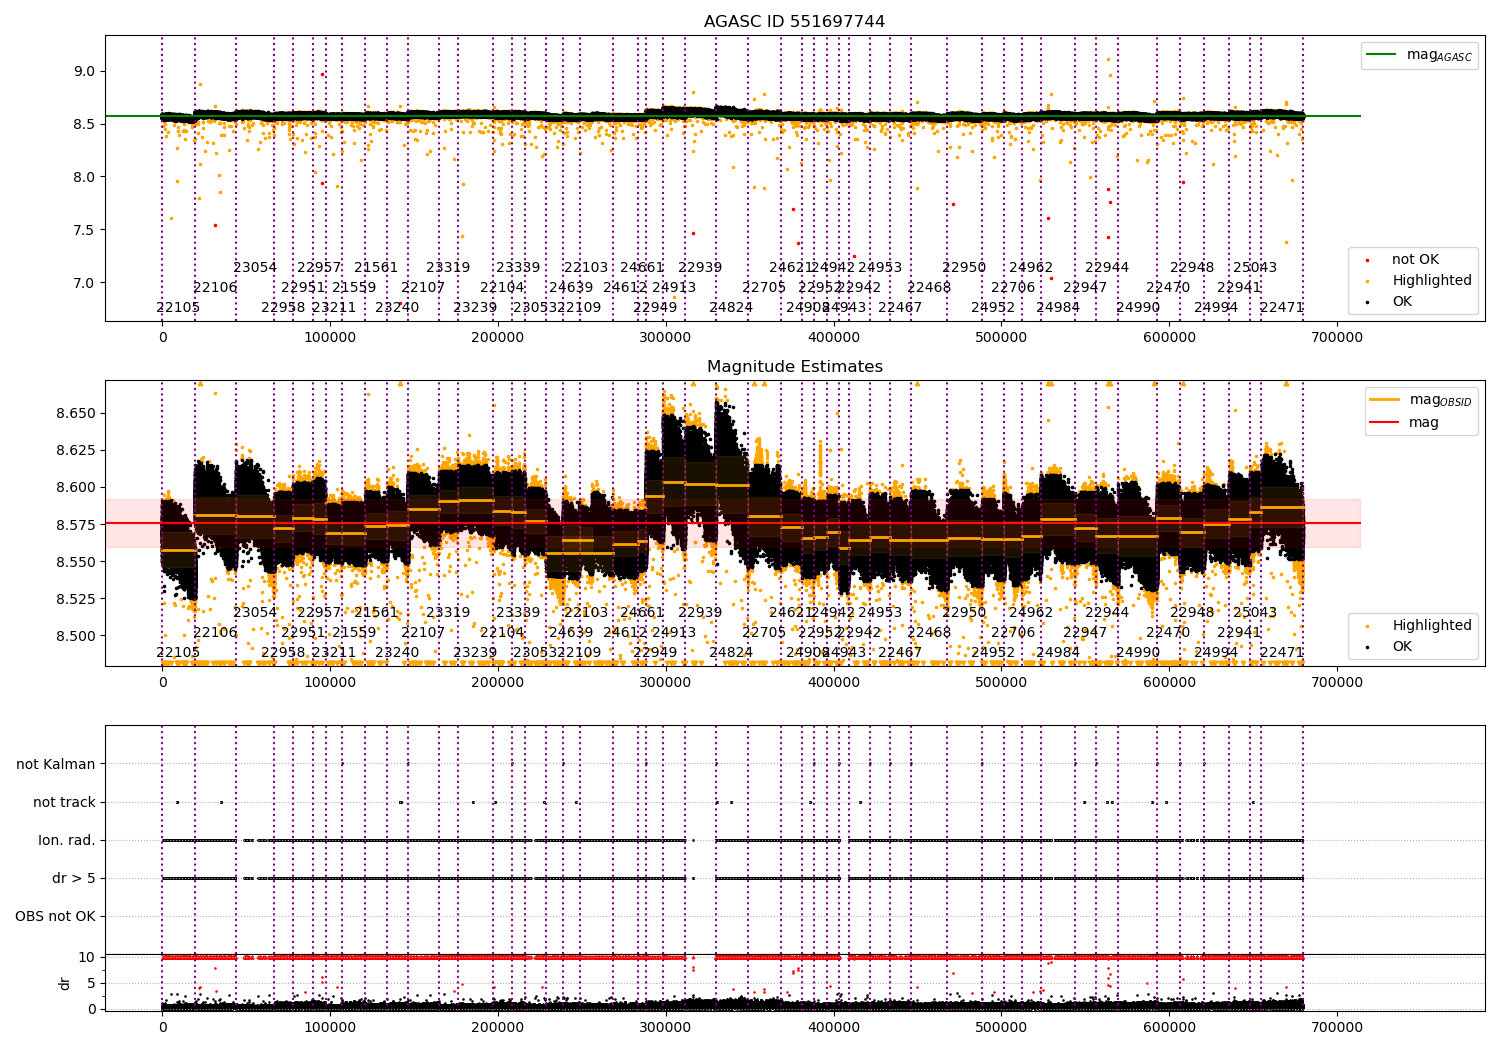The width and height of the screenshot is (1500, 1050).
Task: Click the 700000 tick on the bottom panel x-axis
Action: (1336, 1027)
